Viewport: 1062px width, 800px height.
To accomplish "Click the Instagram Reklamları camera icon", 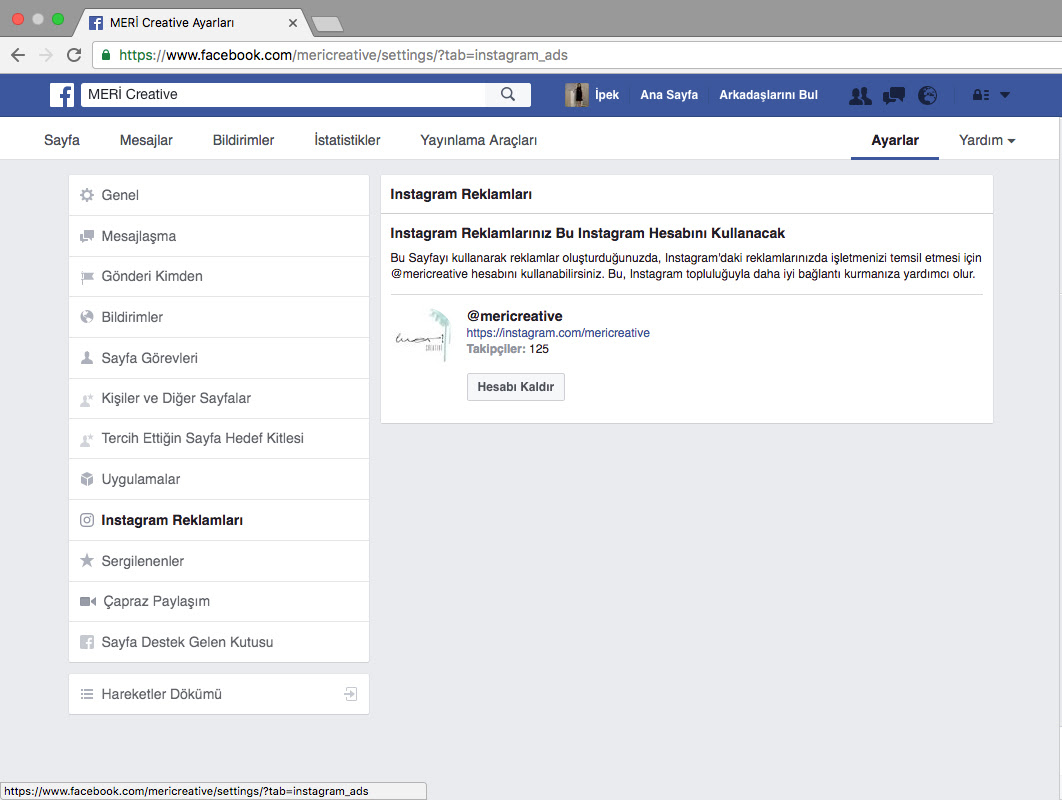I will click(x=87, y=520).
